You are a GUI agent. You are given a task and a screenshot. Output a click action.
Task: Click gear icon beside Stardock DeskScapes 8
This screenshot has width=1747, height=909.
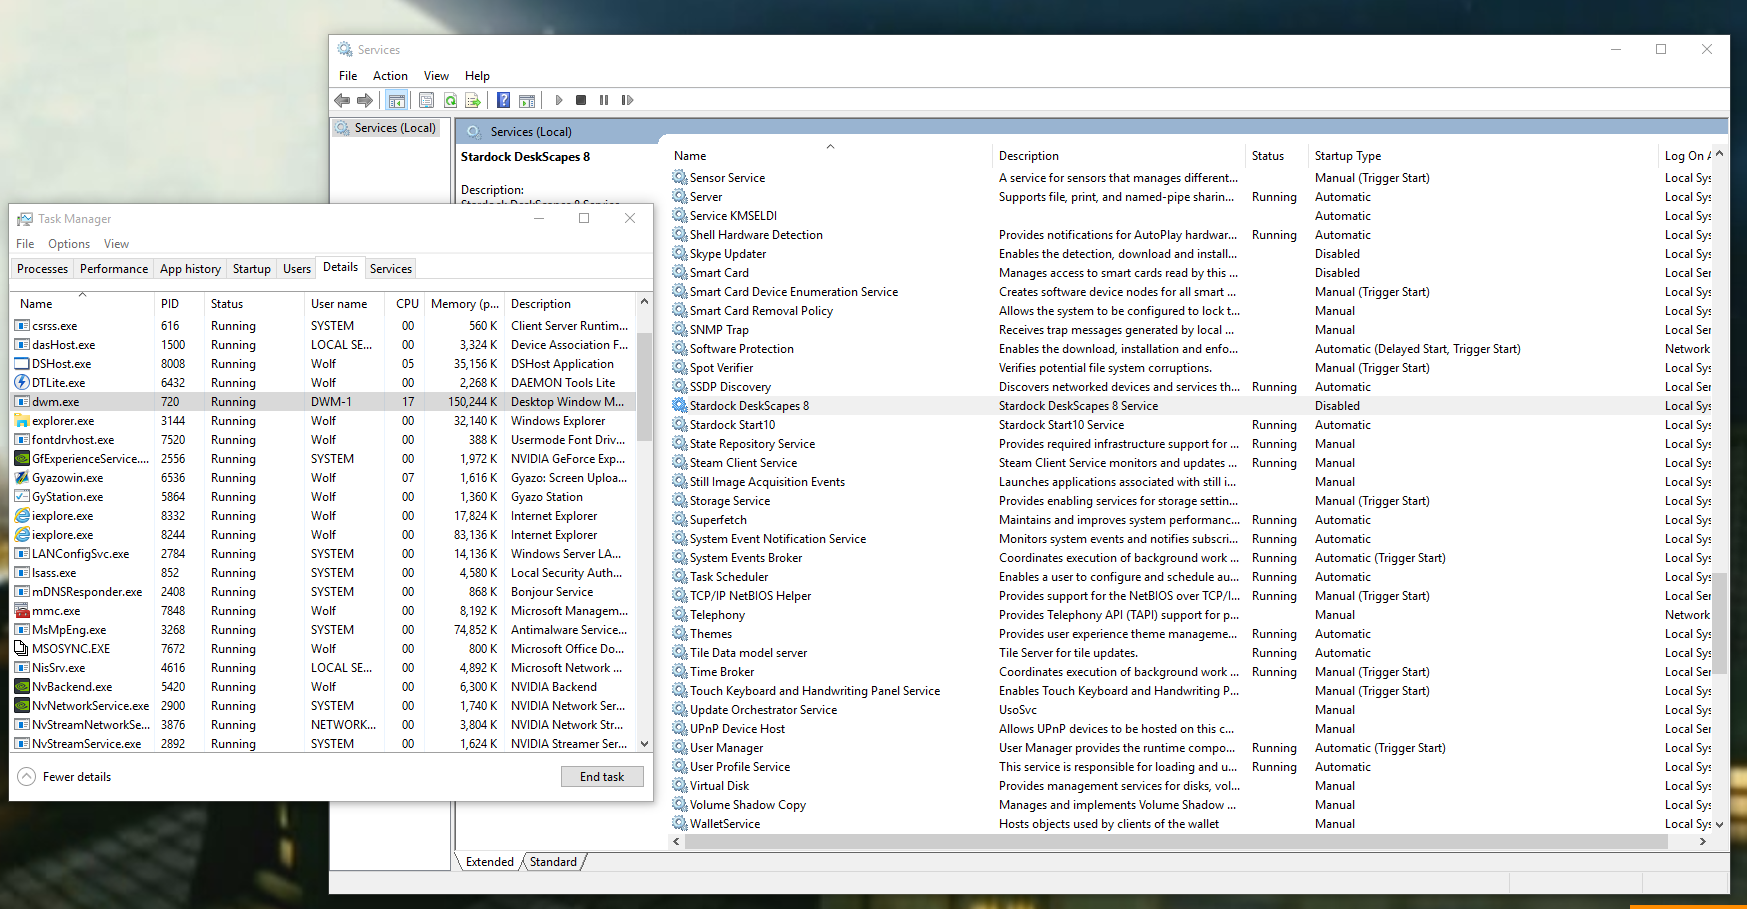680,405
